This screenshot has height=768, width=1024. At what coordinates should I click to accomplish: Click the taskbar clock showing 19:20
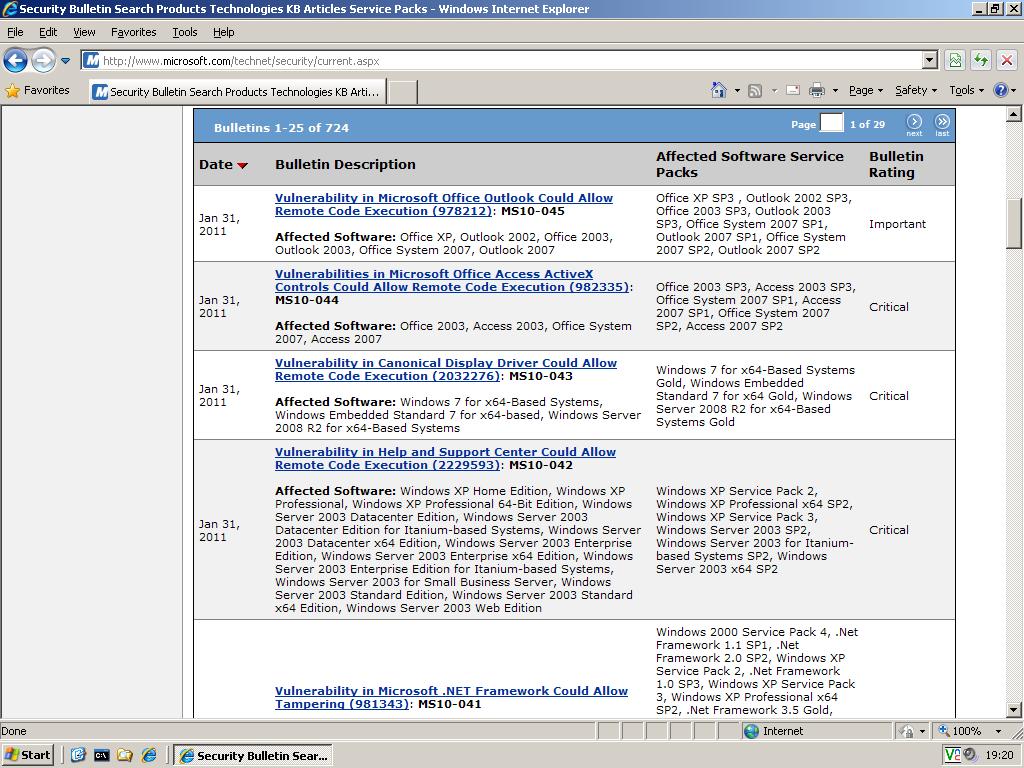(999, 755)
